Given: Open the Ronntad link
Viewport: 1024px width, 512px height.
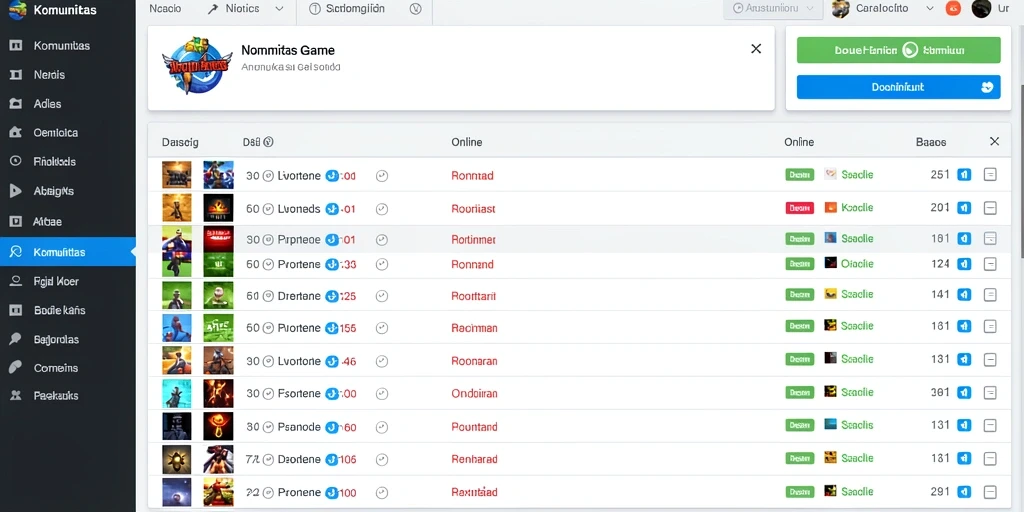Looking at the screenshot, I should pyautogui.click(x=472, y=175).
